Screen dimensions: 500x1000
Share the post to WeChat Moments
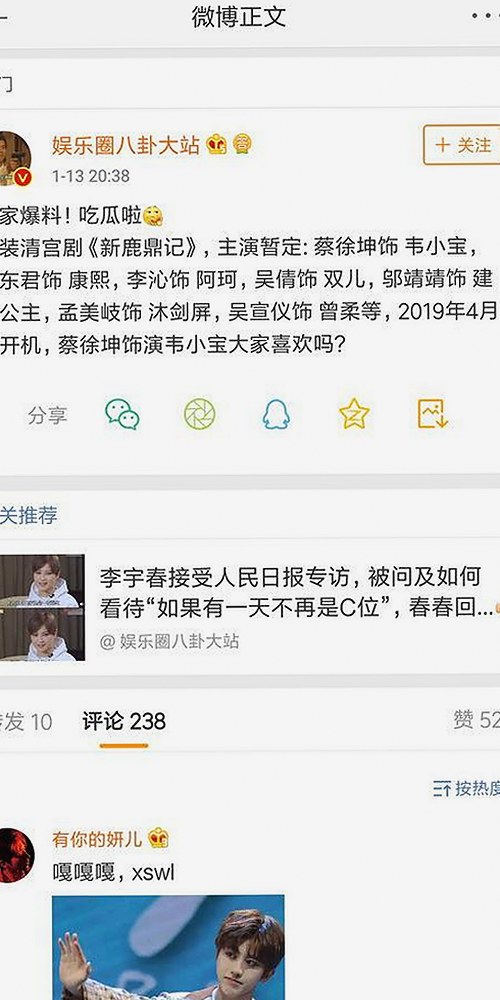(x=200, y=414)
